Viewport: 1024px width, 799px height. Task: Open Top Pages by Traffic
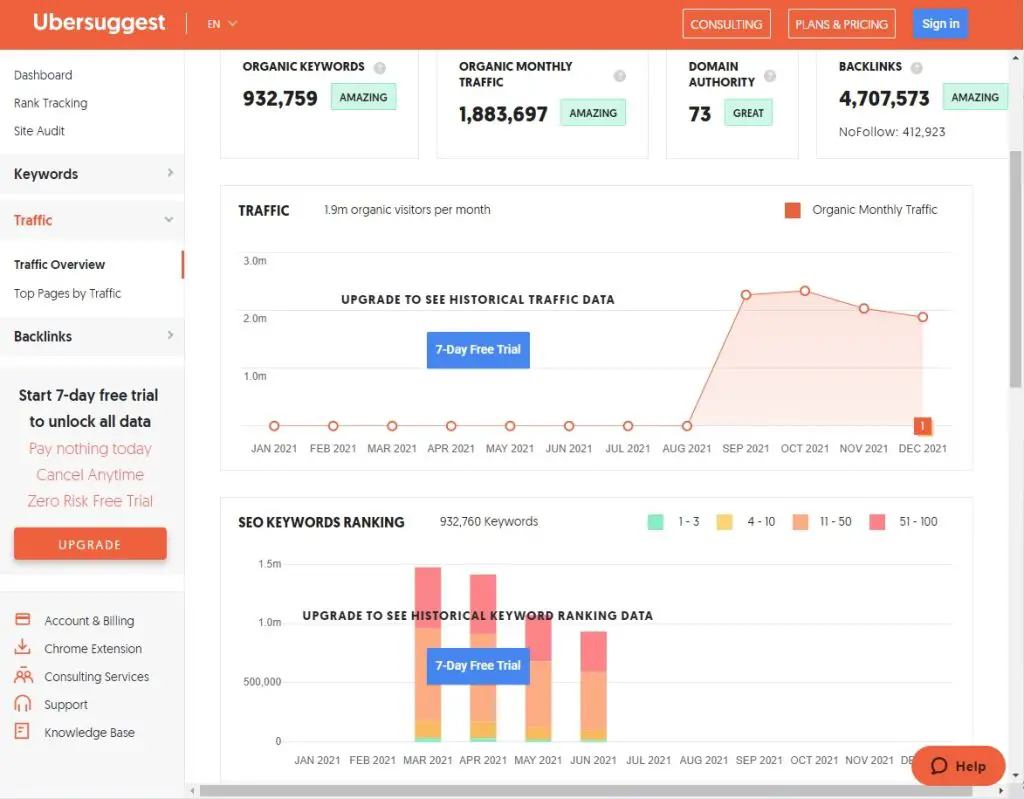pyautogui.click(x=67, y=293)
